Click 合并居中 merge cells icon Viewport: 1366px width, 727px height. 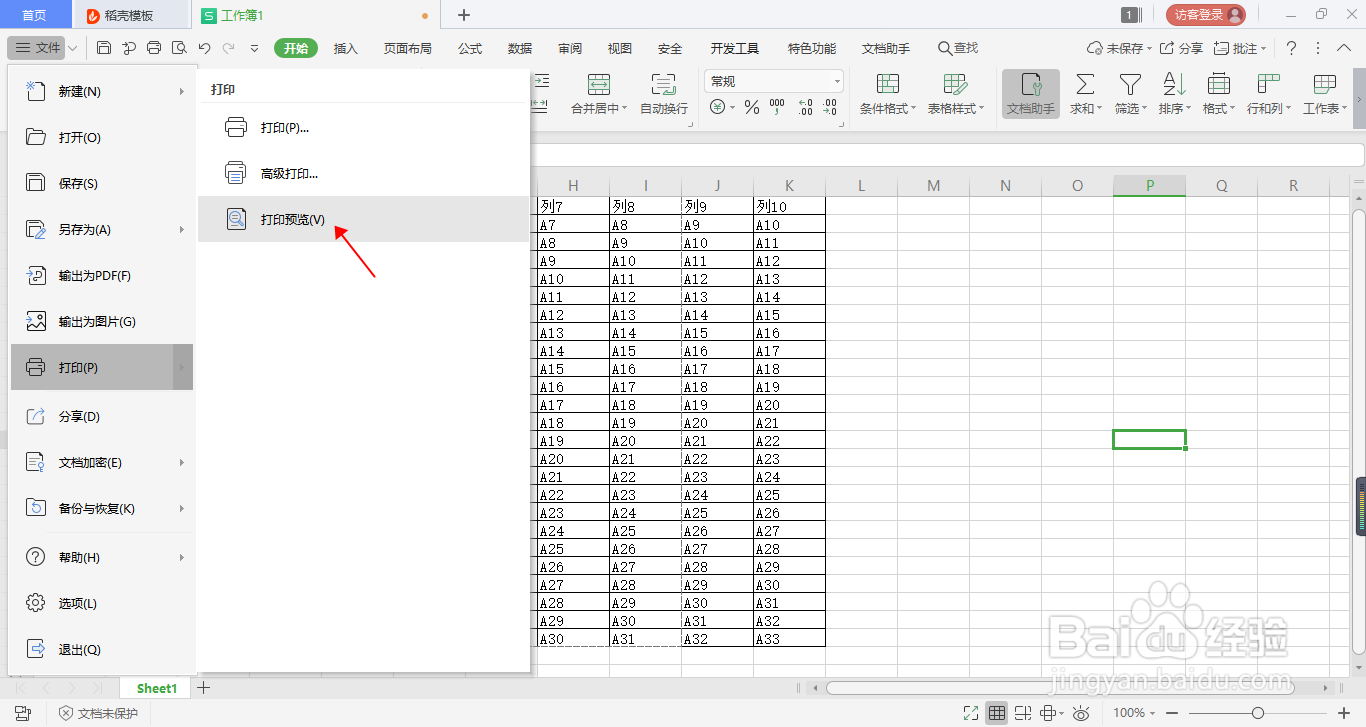pyautogui.click(x=598, y=84)
